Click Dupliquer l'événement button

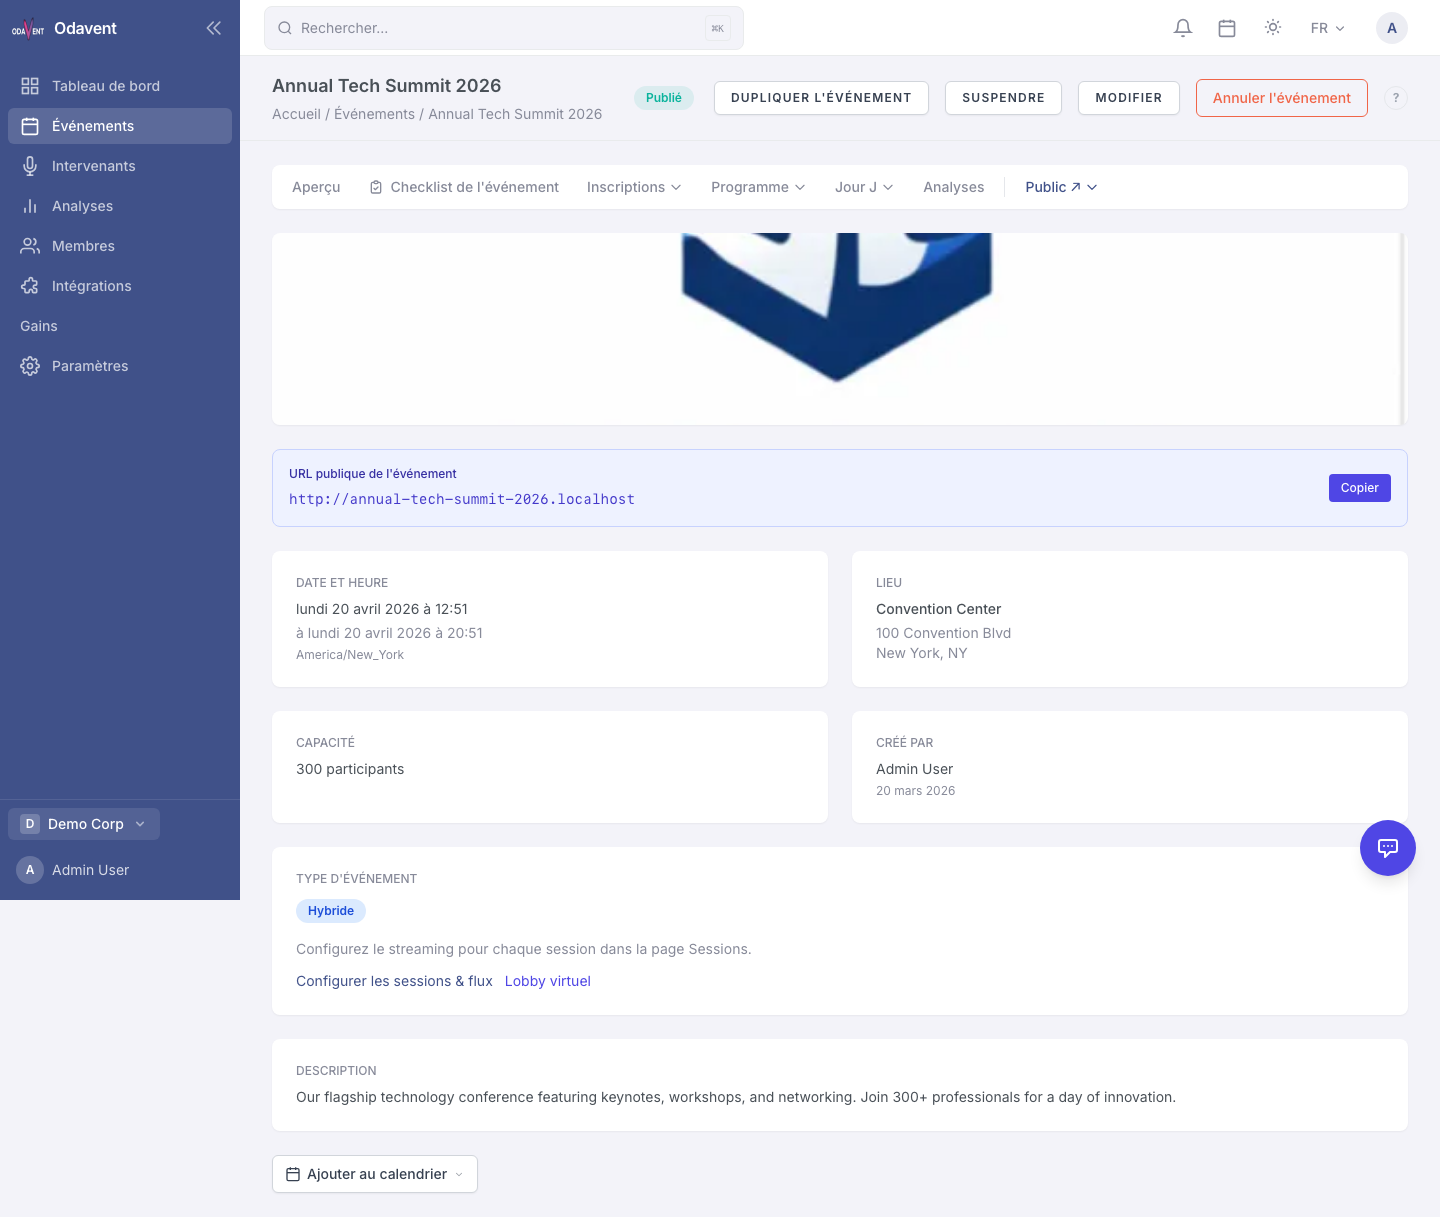(x=821, y=98)
